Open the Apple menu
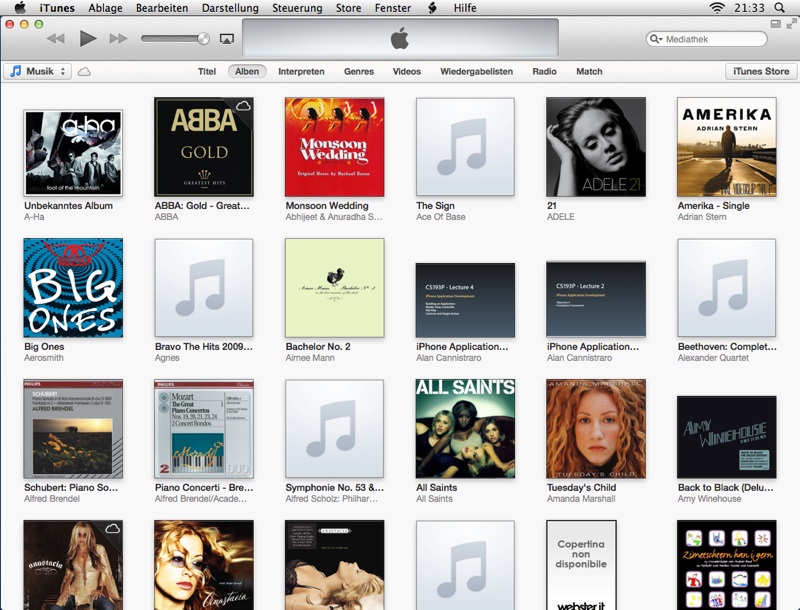Viewport: 800px width, 610px height. pos(20,8)
